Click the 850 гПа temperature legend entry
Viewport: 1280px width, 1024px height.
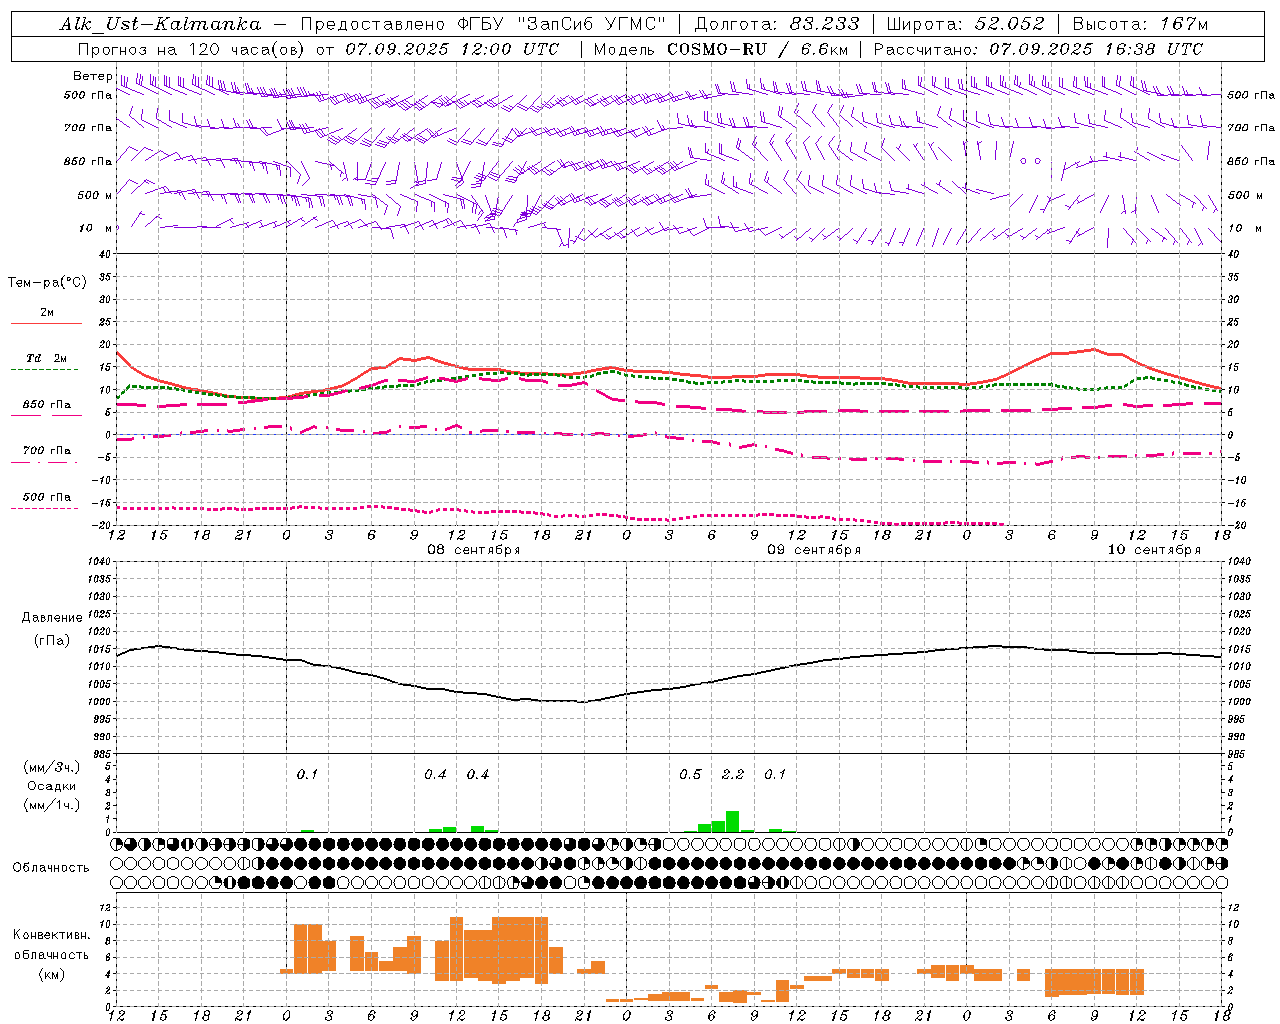point(47,405)
